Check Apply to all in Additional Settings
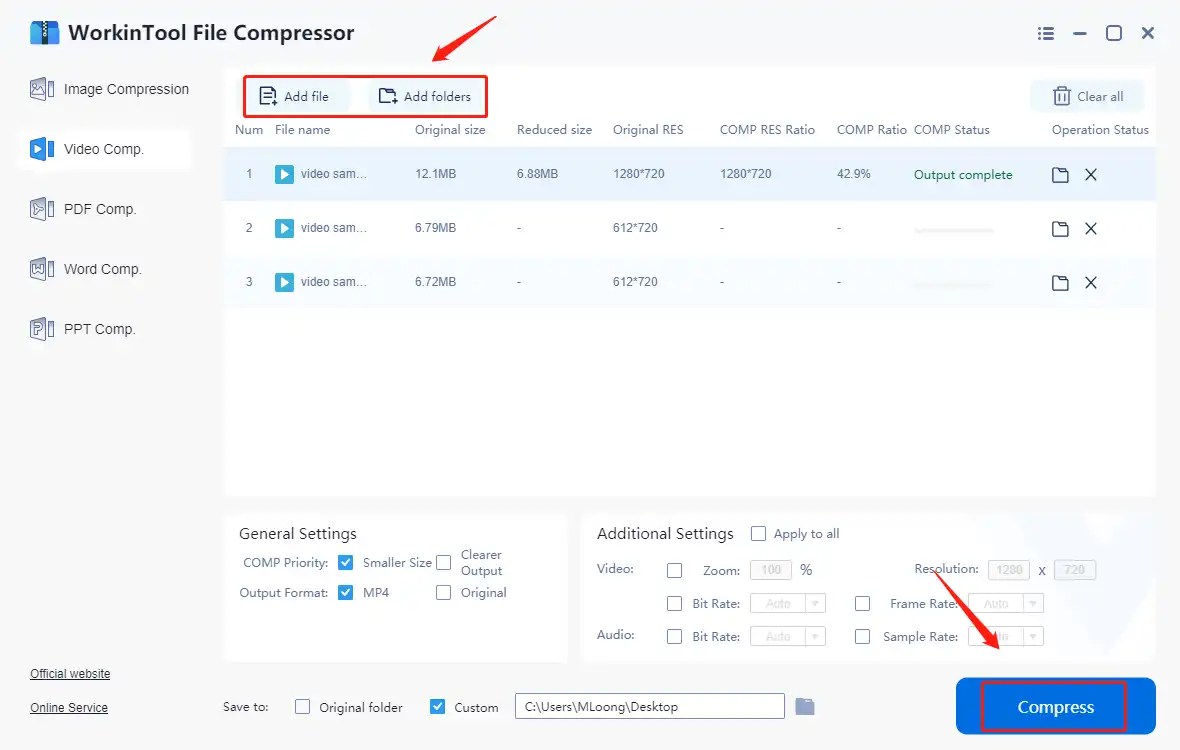This screenshot has width=1180, height=750. (x=758, y=533)
